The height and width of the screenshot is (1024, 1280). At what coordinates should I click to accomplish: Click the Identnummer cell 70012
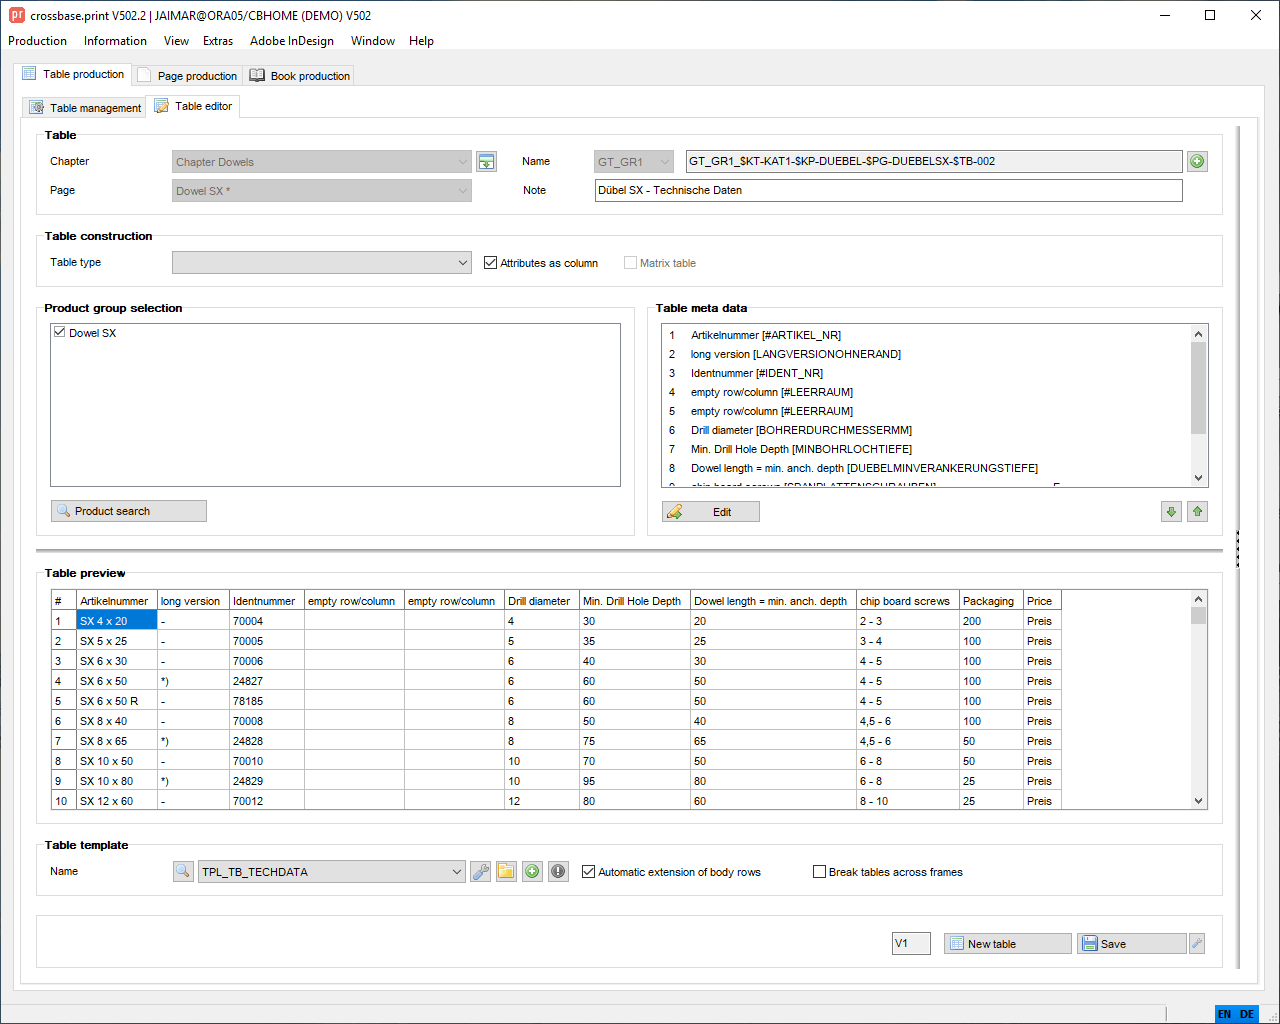click(x=267, y=801)
